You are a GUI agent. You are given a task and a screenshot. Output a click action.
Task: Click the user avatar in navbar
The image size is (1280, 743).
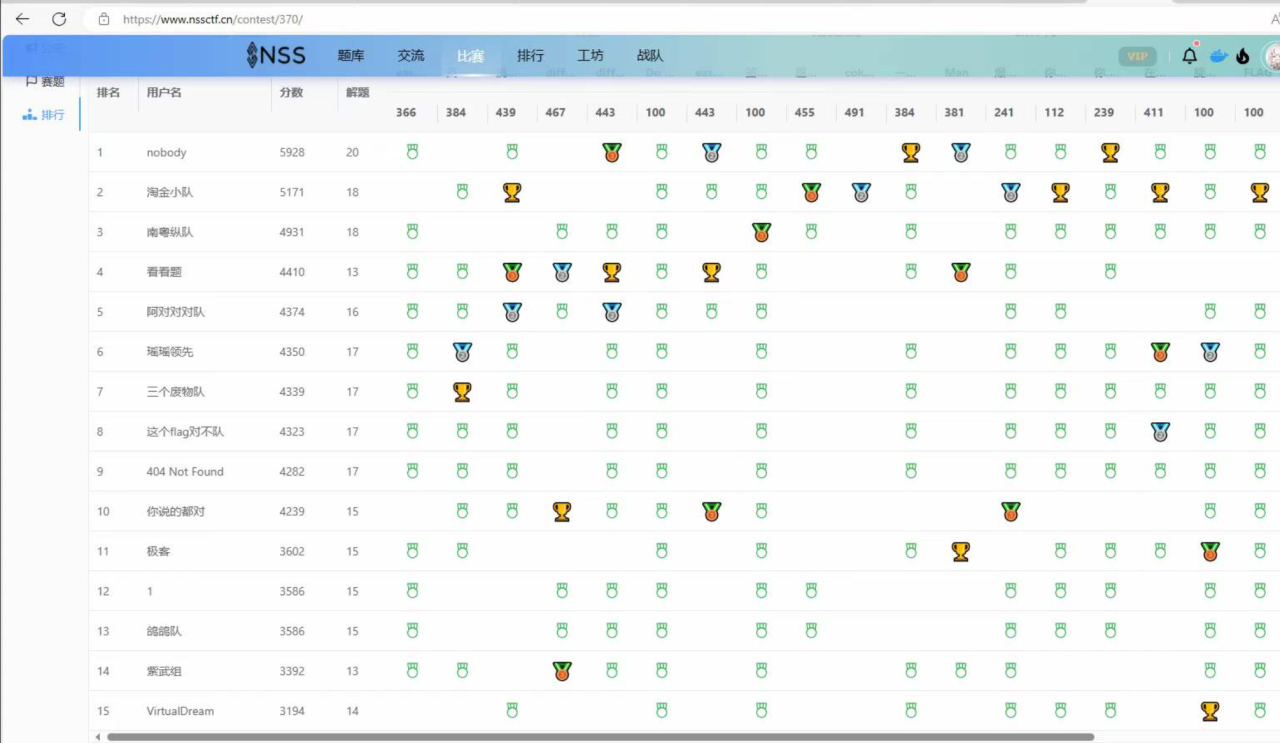click(x=1272, y=57)
